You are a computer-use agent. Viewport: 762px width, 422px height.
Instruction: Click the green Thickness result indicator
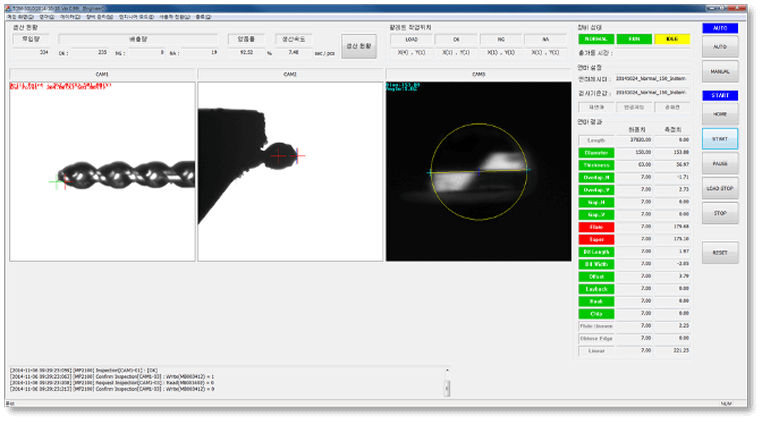pyautogui.click(x=596, y=164)
